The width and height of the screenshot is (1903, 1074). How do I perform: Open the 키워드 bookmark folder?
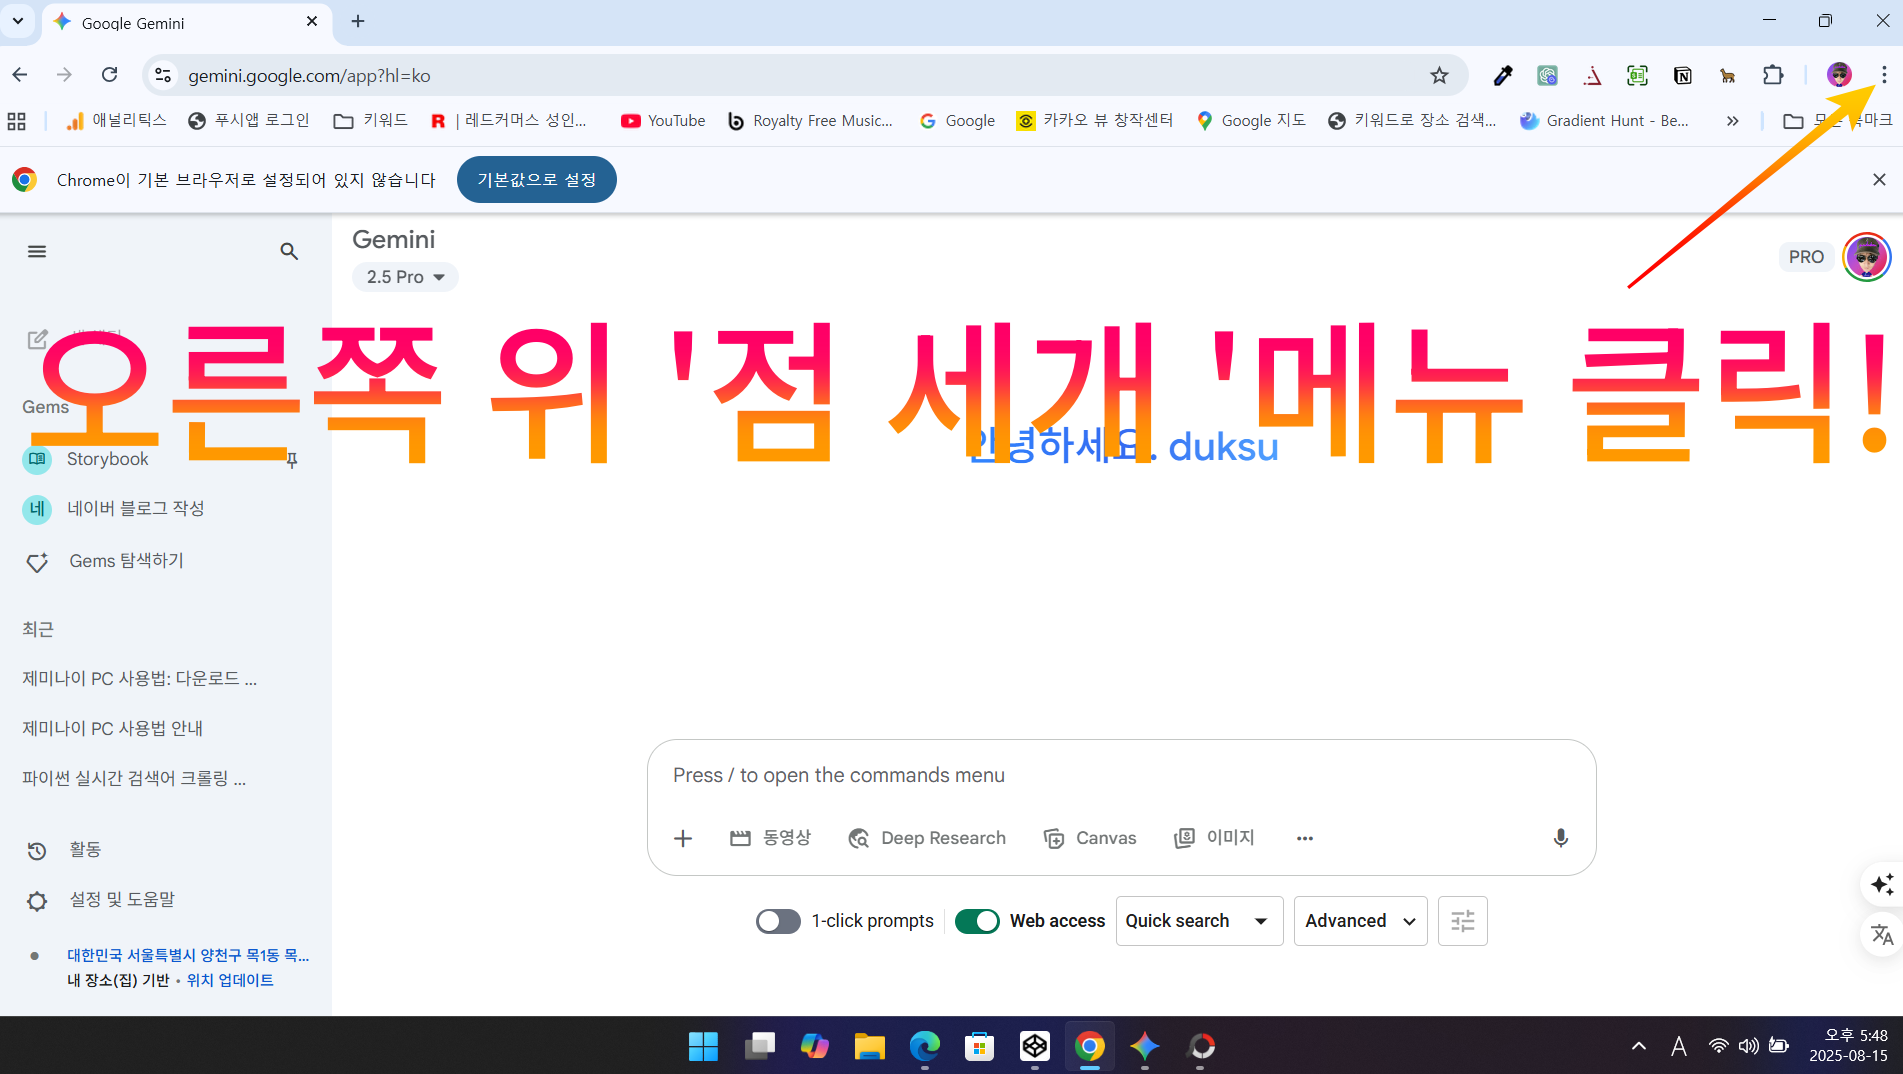click(x=371, y=121)
